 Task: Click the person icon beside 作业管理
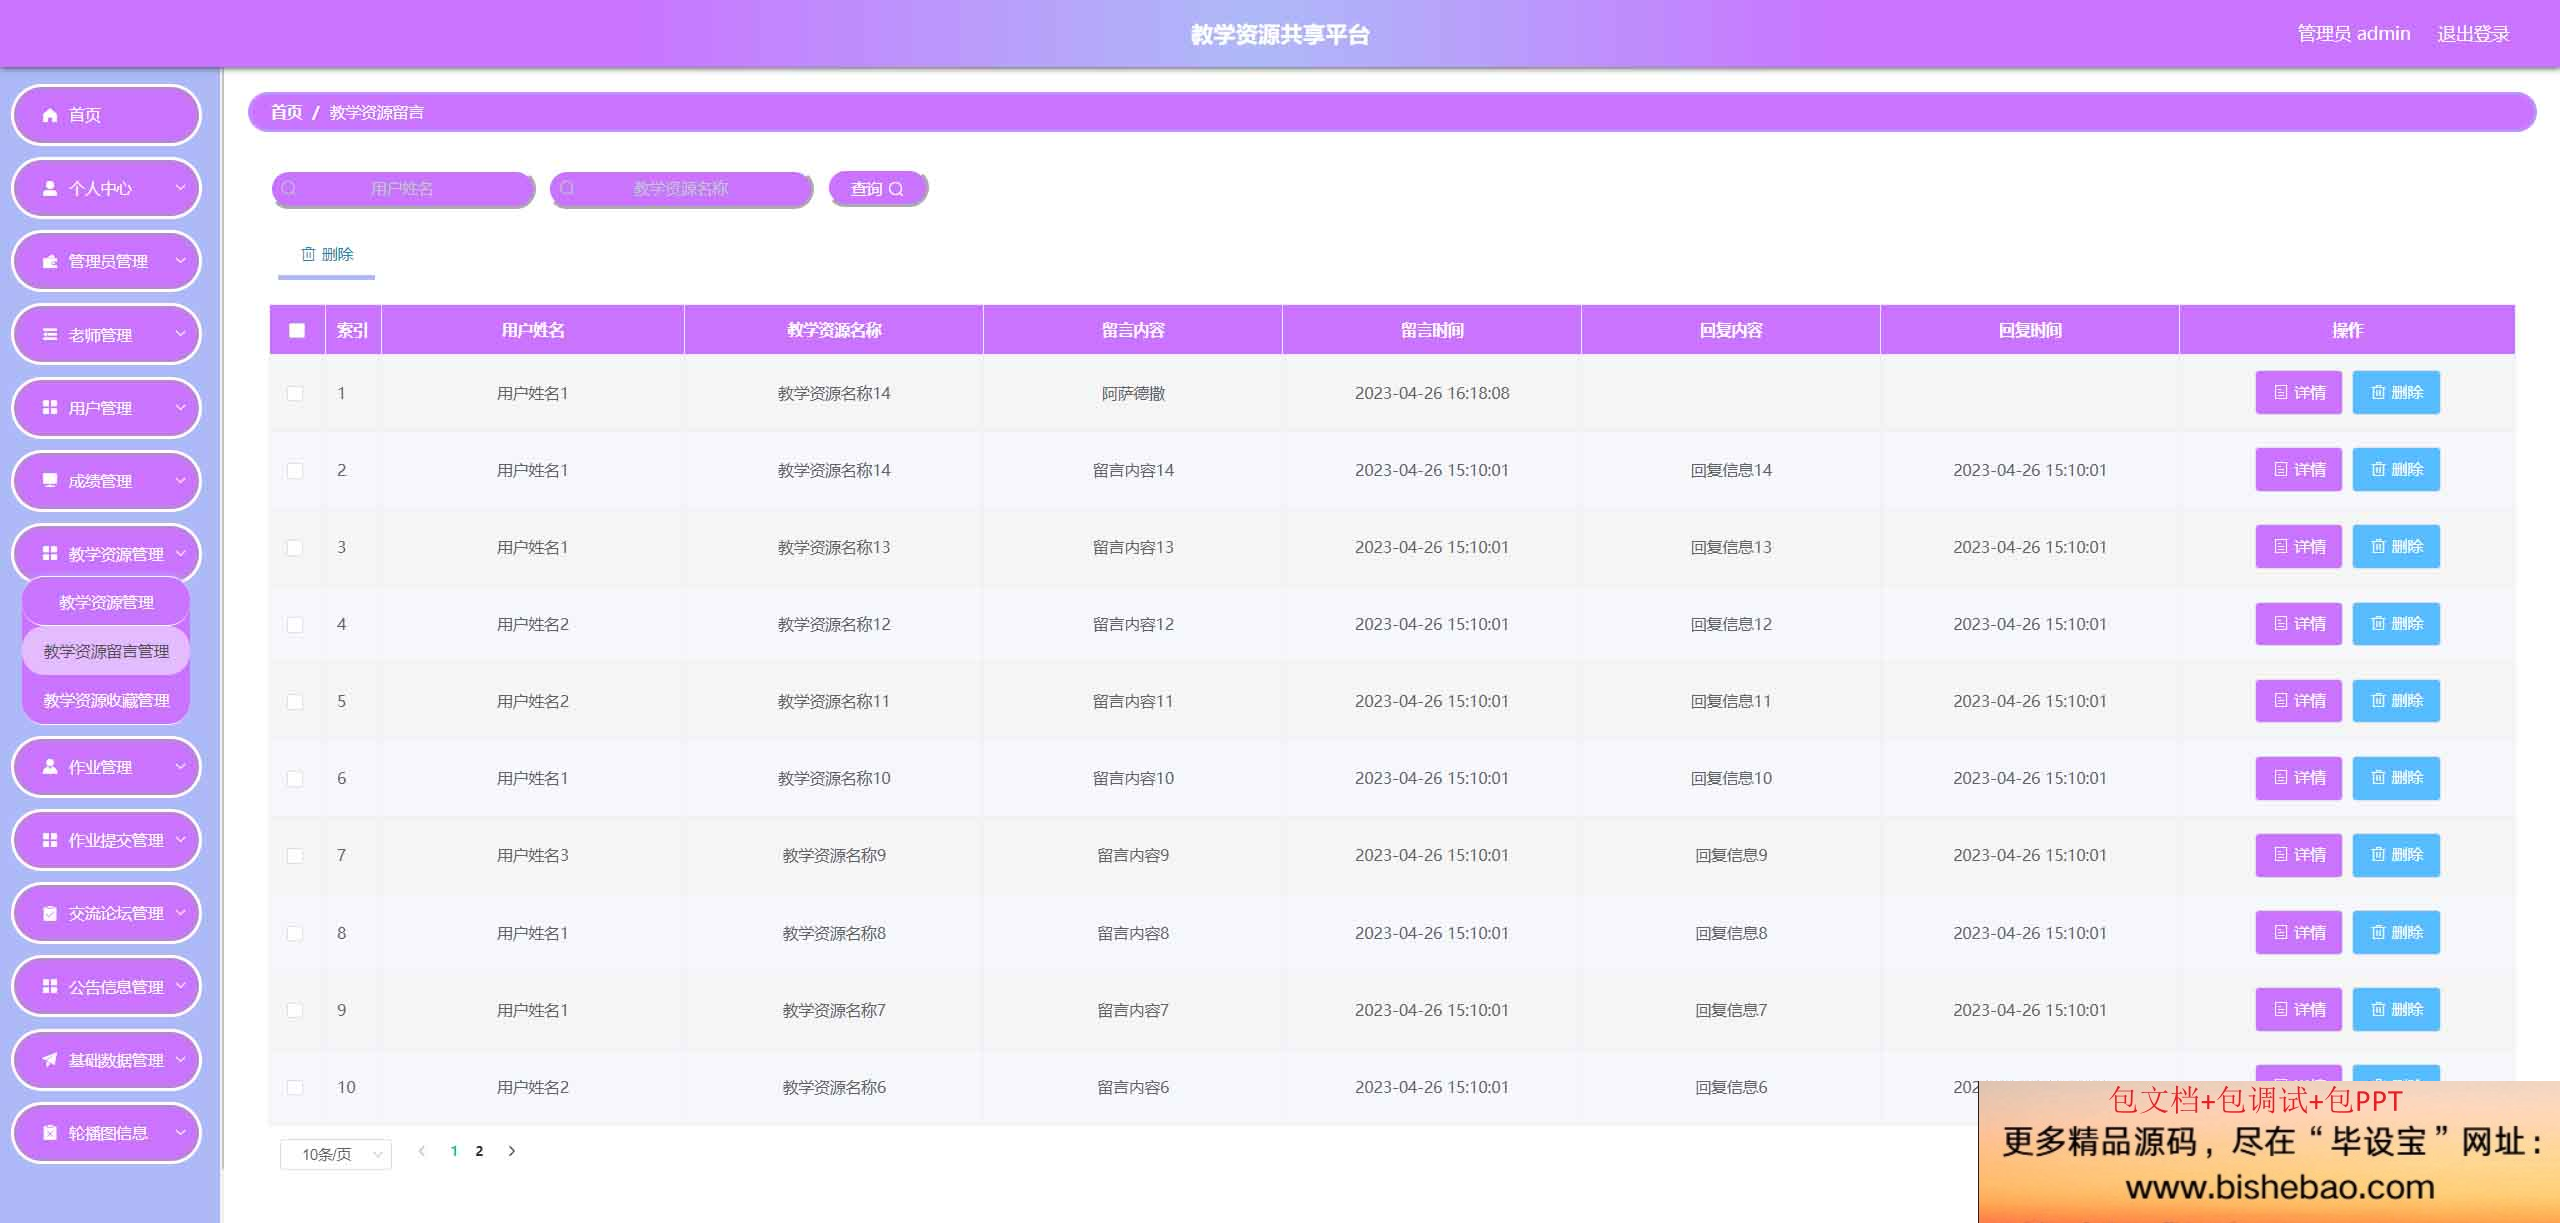[x=49, y=767]
